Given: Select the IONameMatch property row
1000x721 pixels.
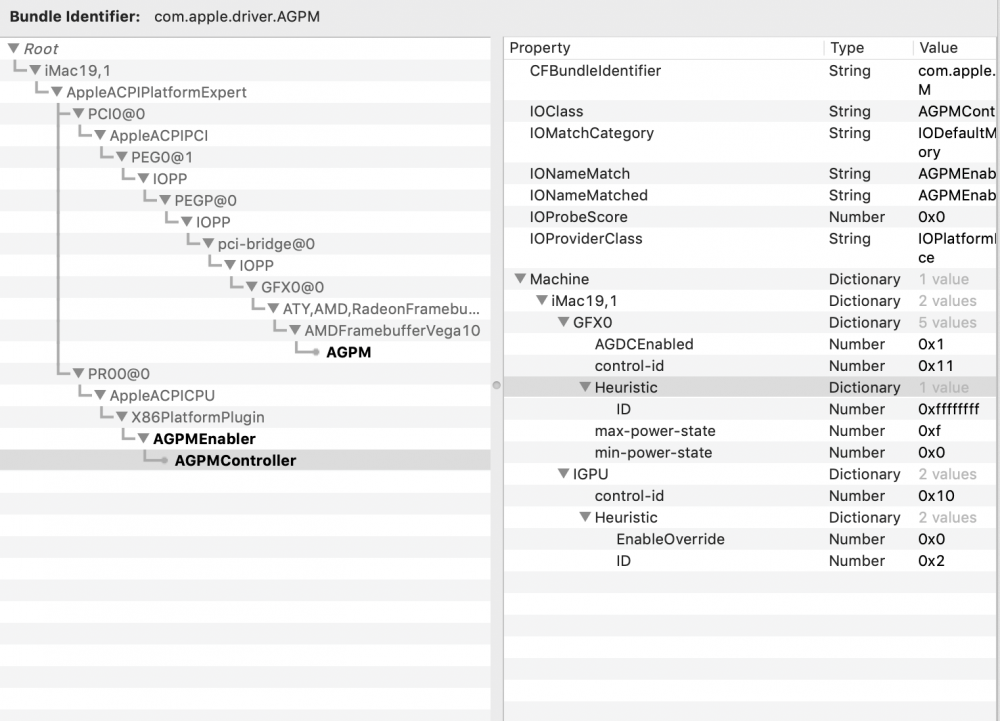Looking at the screenshot, I should click(x=750, y=173).
